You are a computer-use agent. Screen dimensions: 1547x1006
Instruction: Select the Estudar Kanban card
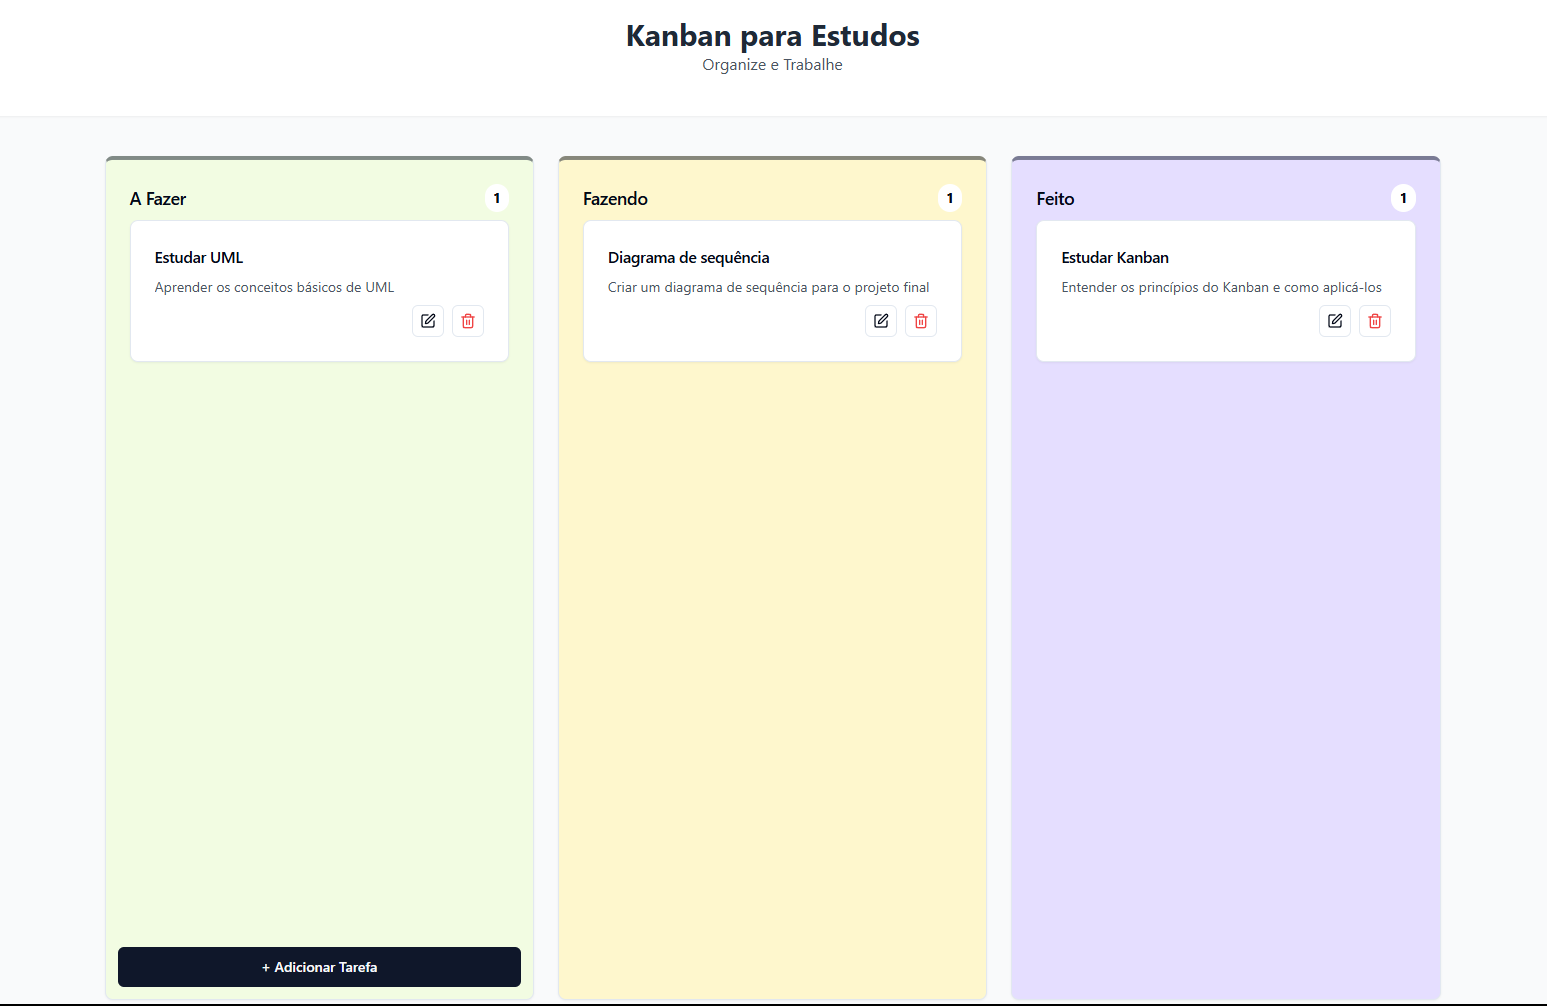[x=1225, y=270]
